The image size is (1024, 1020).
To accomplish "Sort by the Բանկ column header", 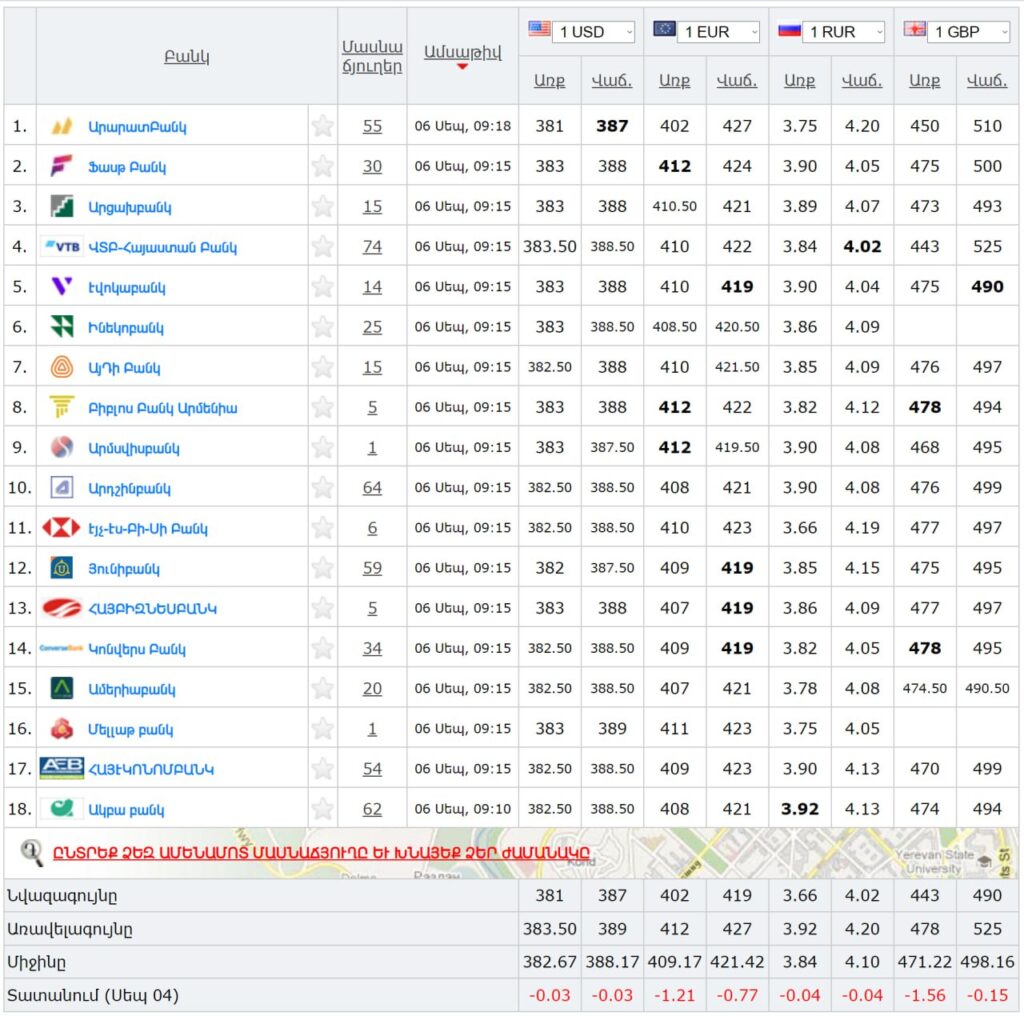I will (187, 57).
